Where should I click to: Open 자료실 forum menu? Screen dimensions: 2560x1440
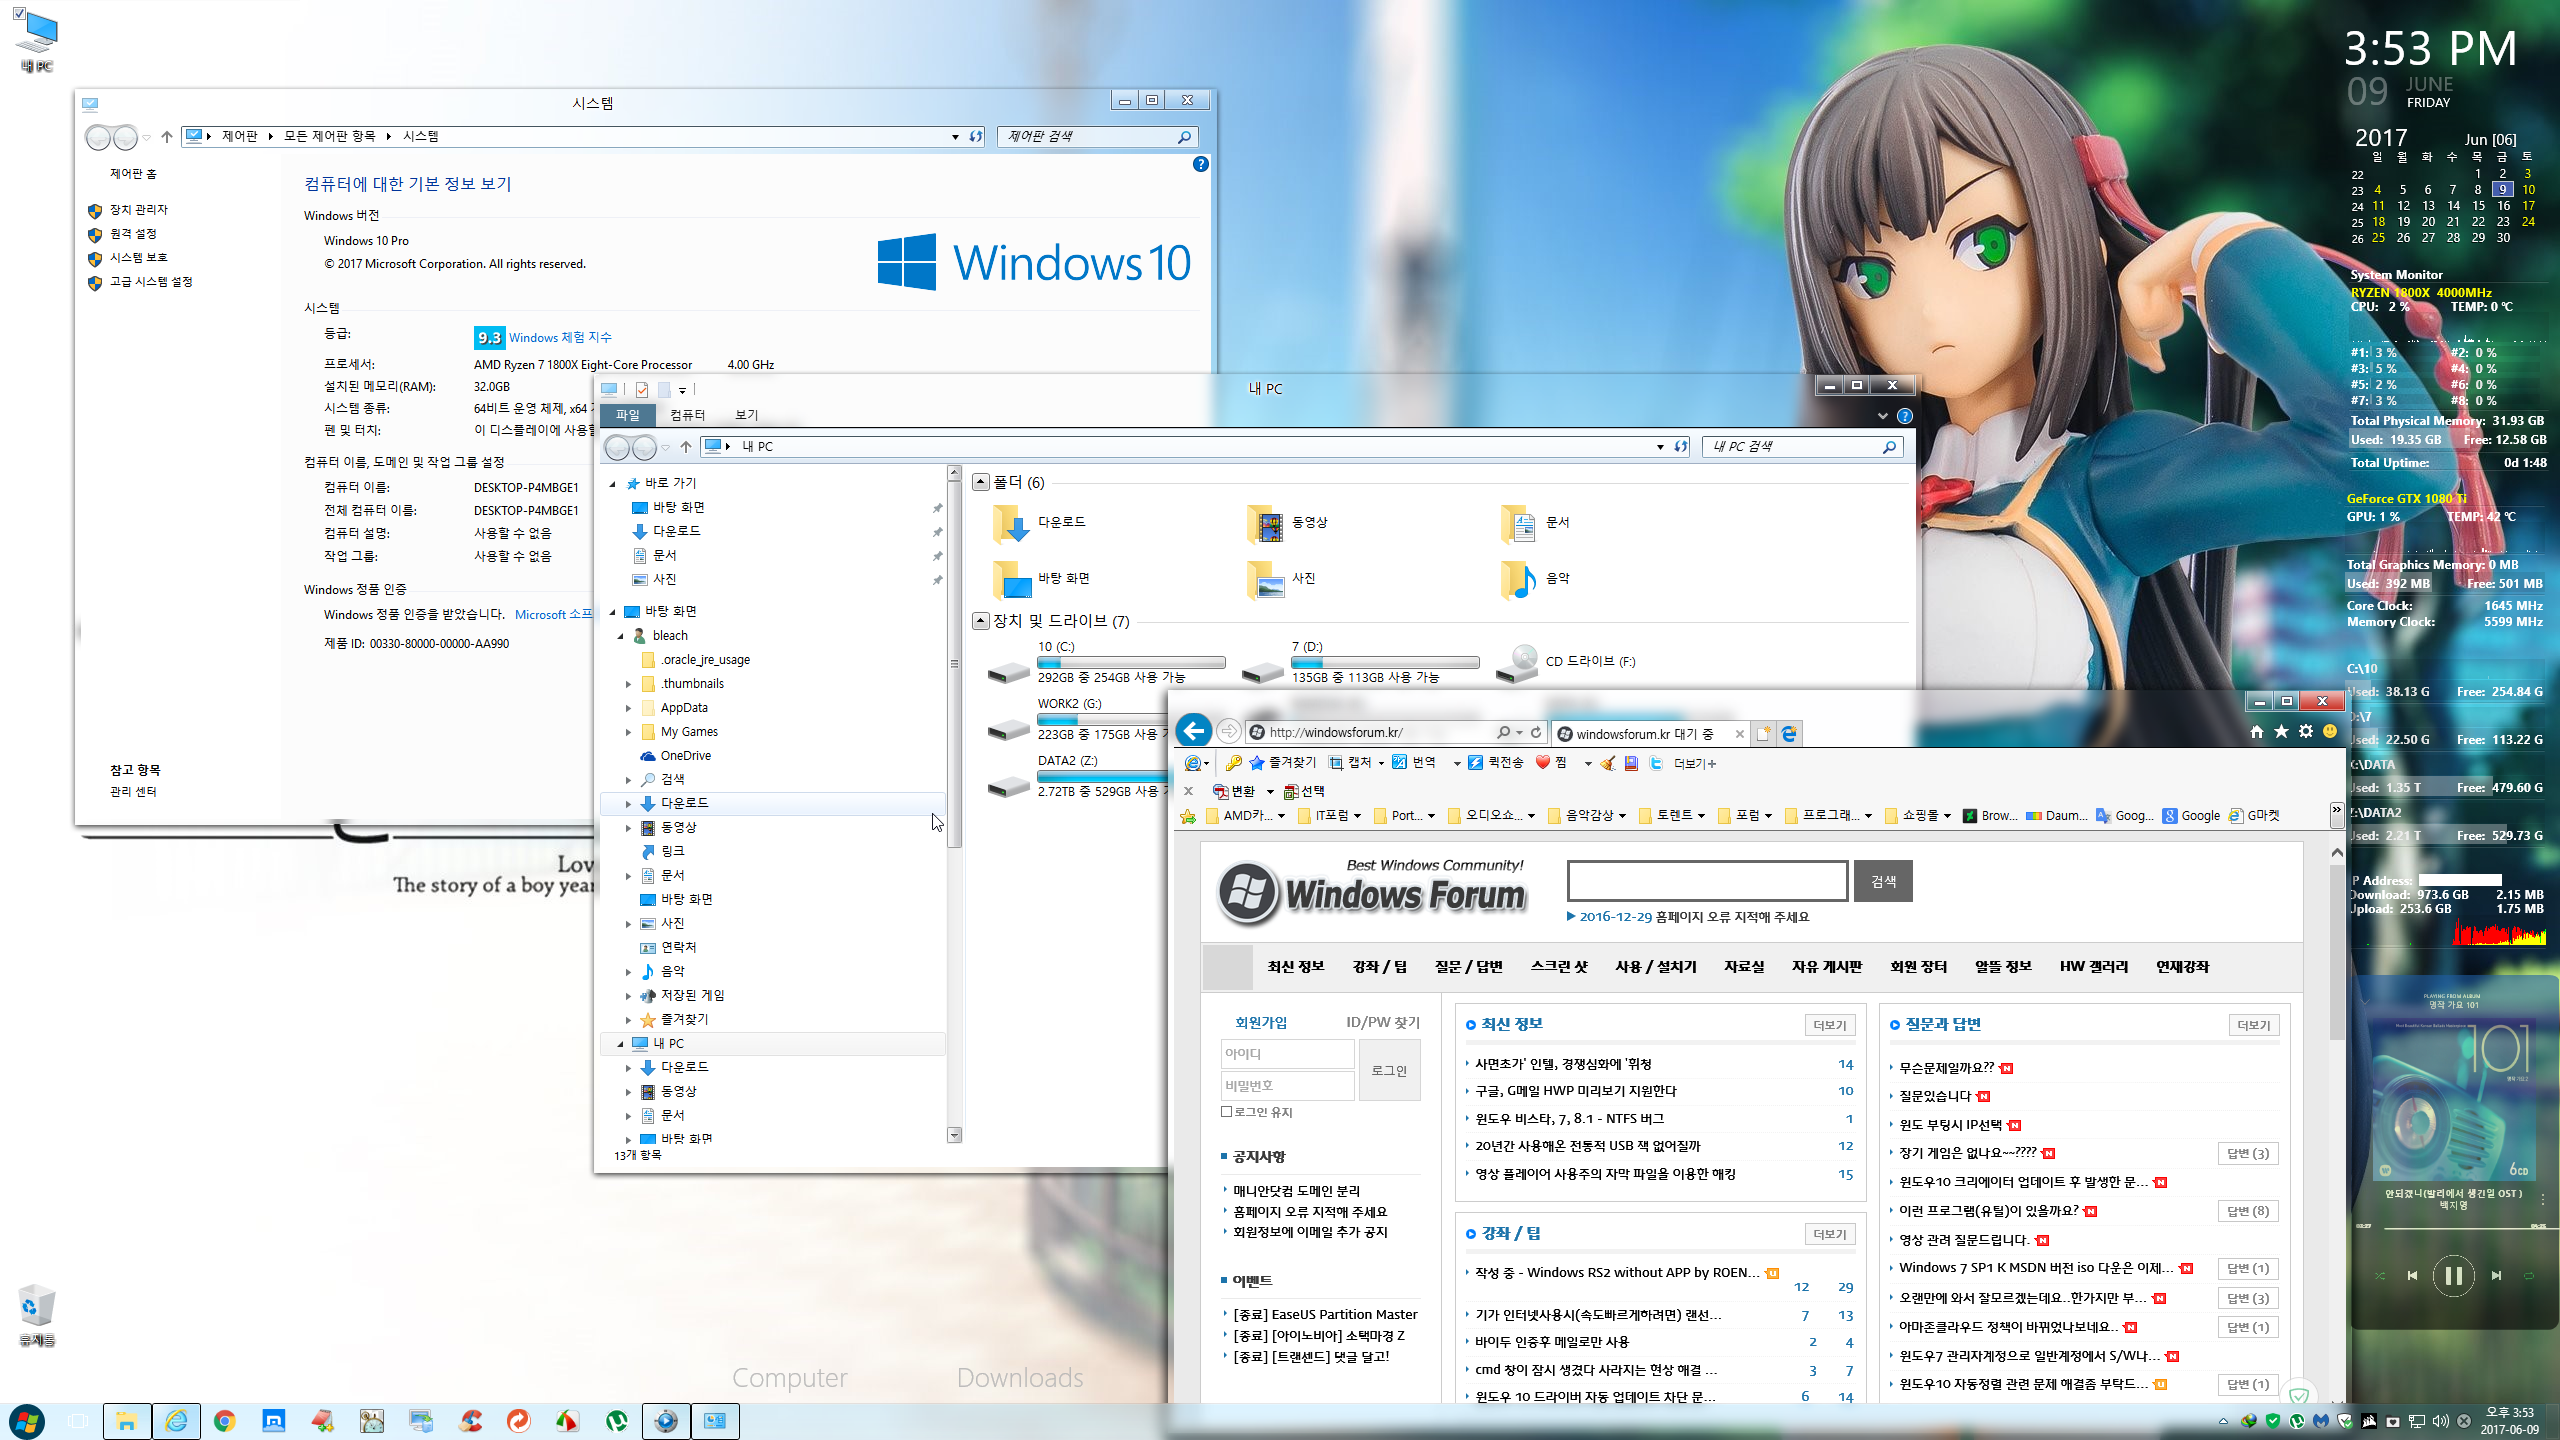click(x=1744, y=966)
